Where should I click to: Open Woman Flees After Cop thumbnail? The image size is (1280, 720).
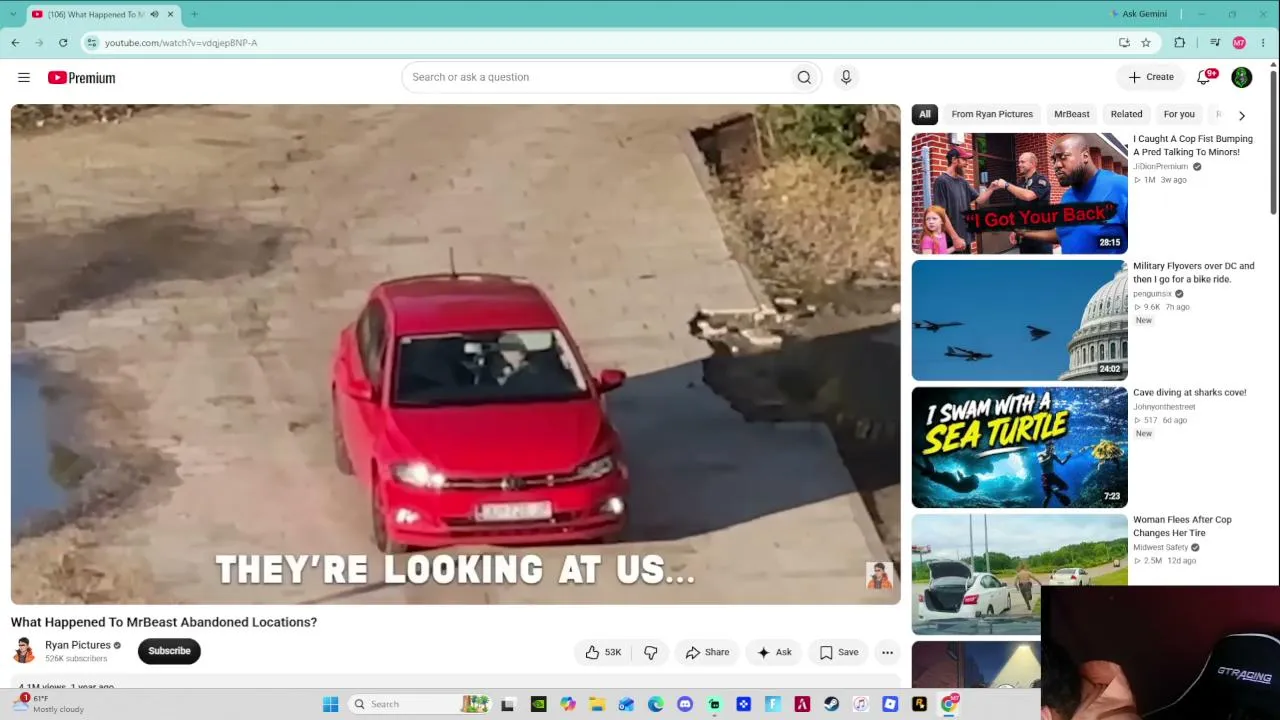point(1019,575)
